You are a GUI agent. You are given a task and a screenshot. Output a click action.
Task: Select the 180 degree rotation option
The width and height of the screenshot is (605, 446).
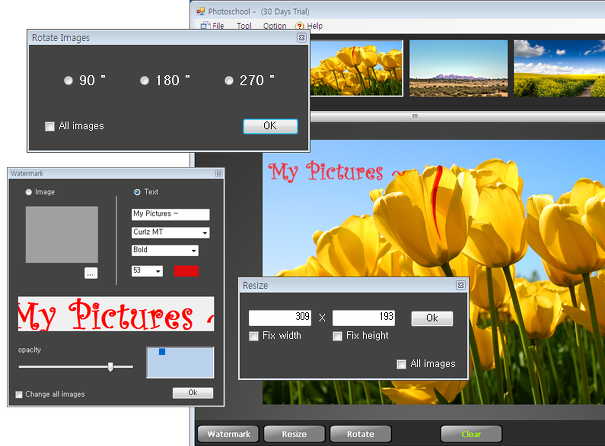[x=144, y=80]
